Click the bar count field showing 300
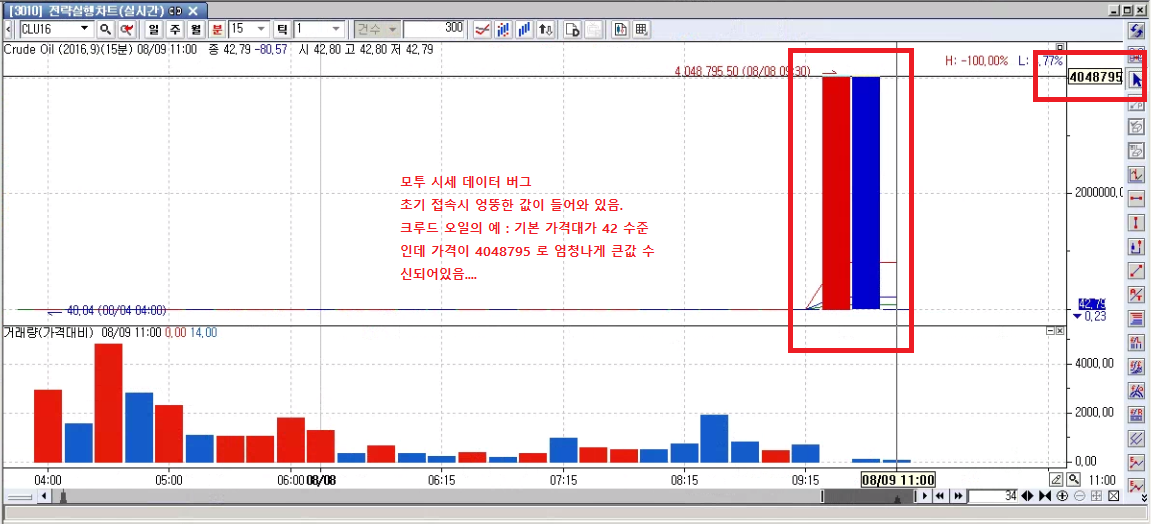The width and height of the screenshot is (1151, 524). tap(435, 29)
